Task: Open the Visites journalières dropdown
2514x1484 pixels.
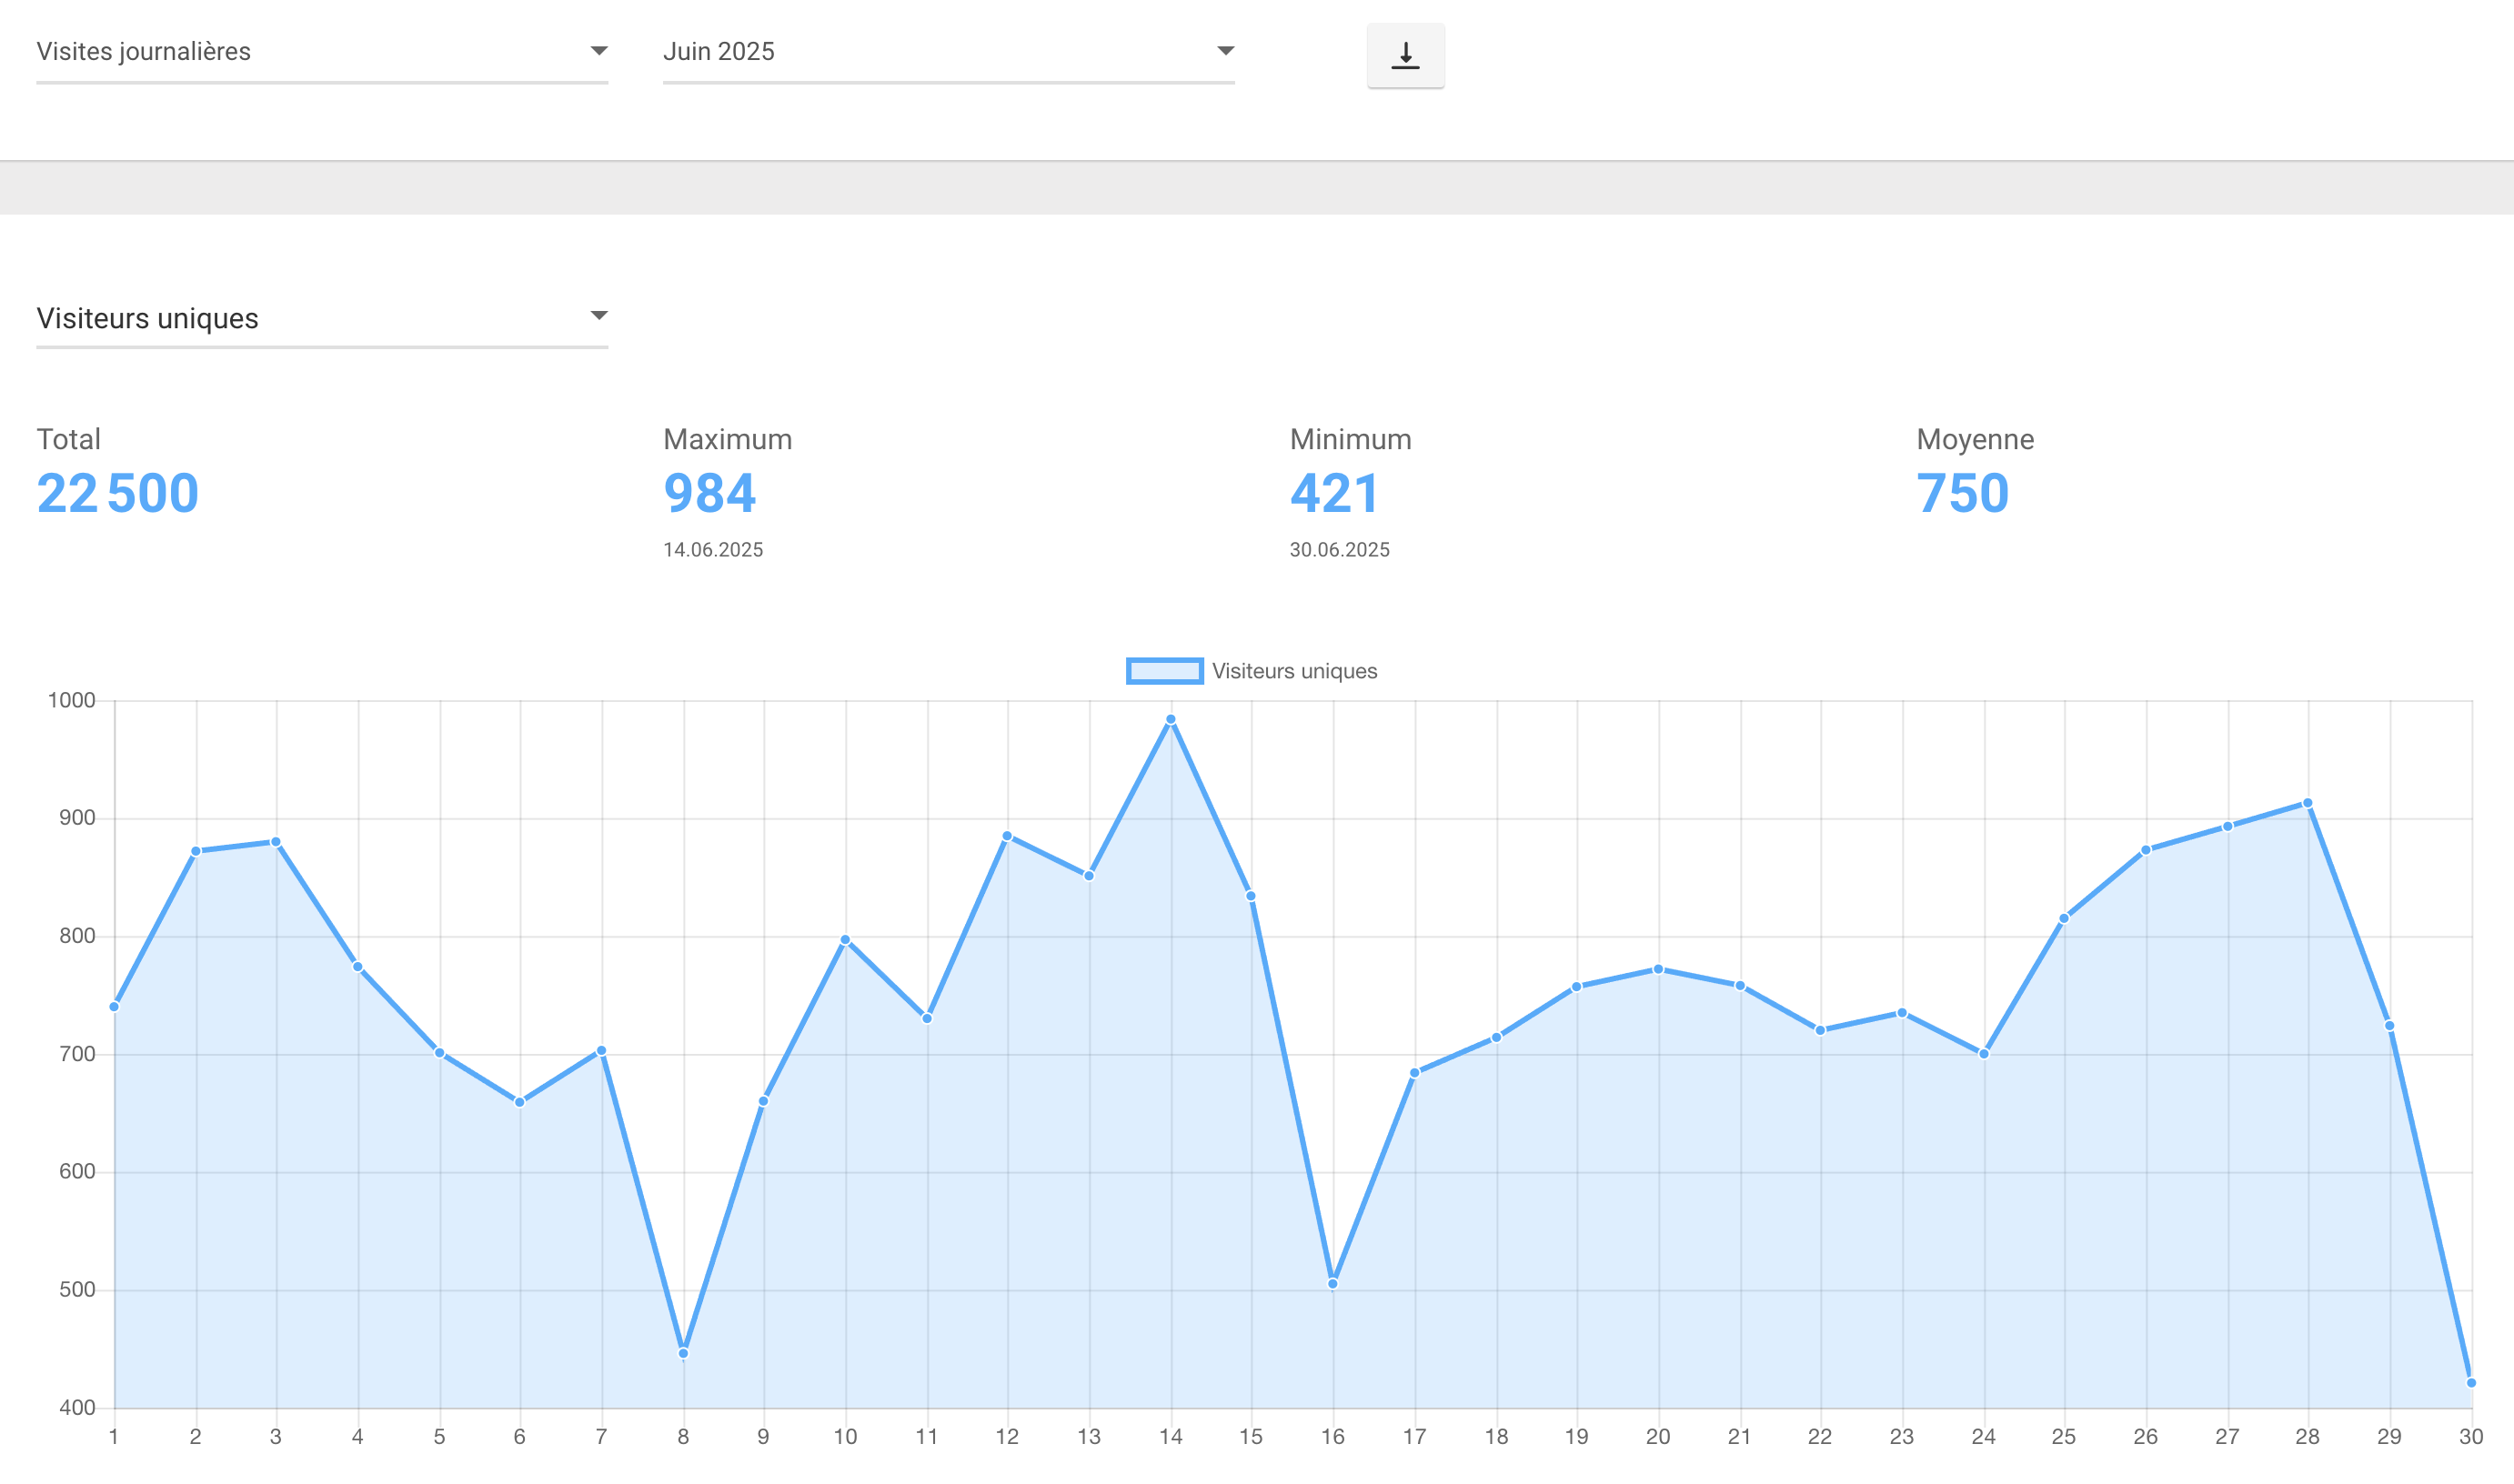Action: coord(300,52)
